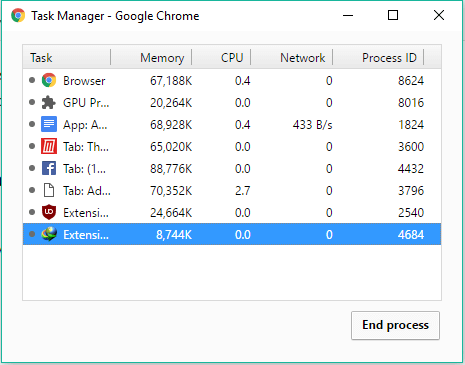
Task: Click the Chrome icon in Browser row
Action: click(49, 80)
